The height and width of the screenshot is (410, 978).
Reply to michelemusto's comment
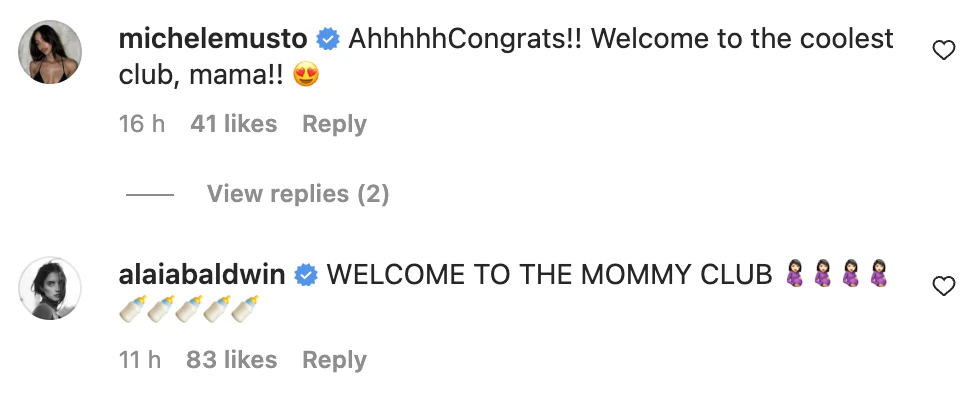tap(334, 124)
